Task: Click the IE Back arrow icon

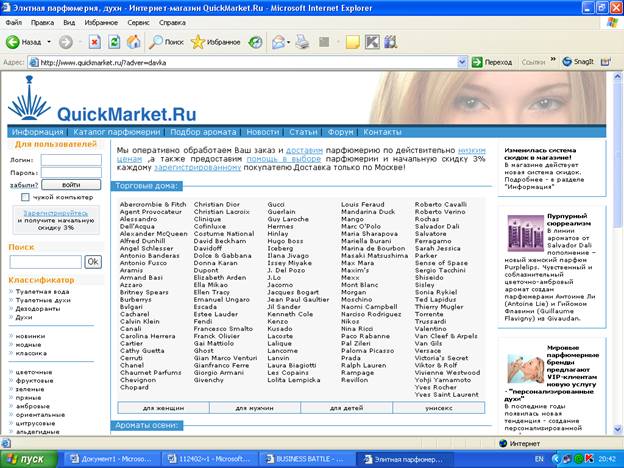Action: click(13, 42)
